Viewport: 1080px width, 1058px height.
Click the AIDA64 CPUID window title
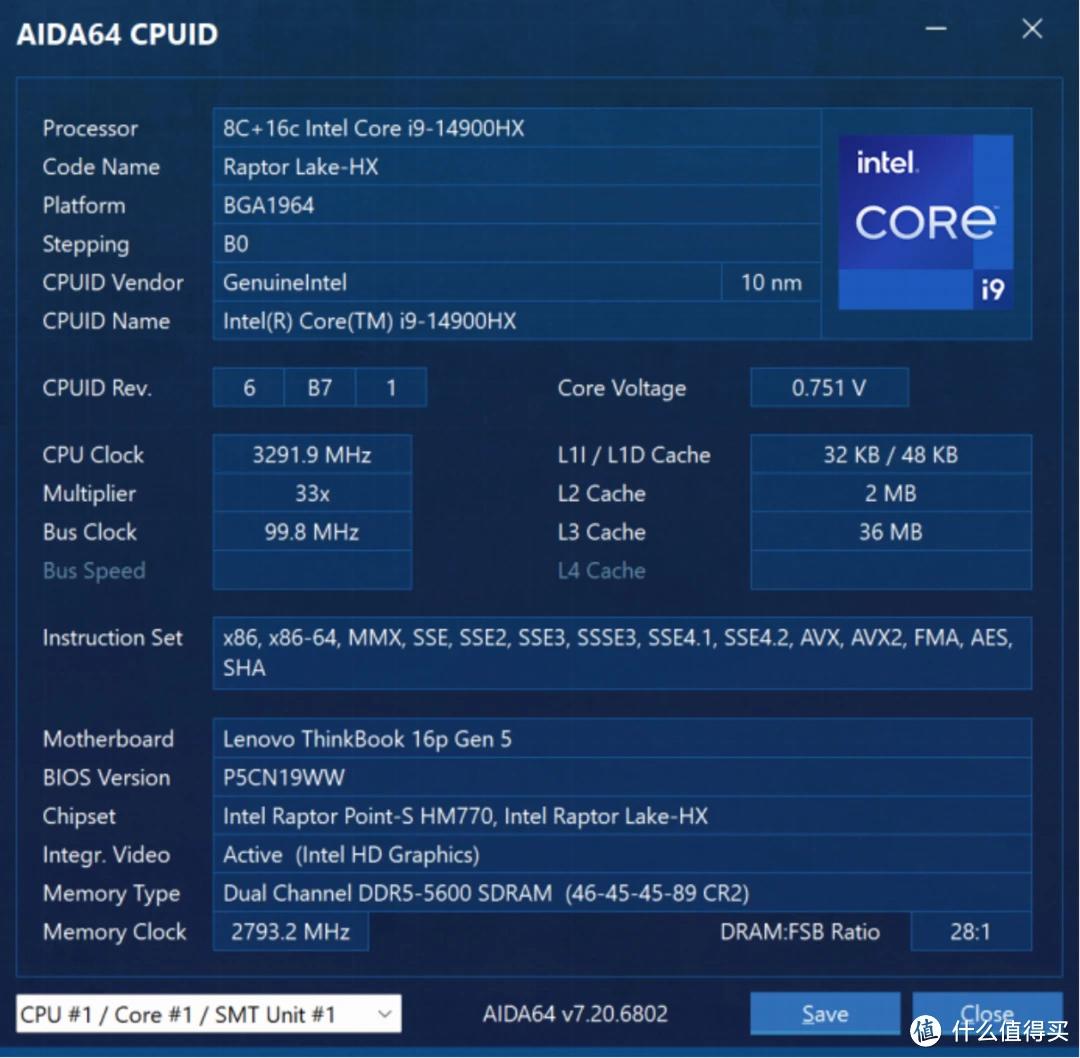pos(117,34)
